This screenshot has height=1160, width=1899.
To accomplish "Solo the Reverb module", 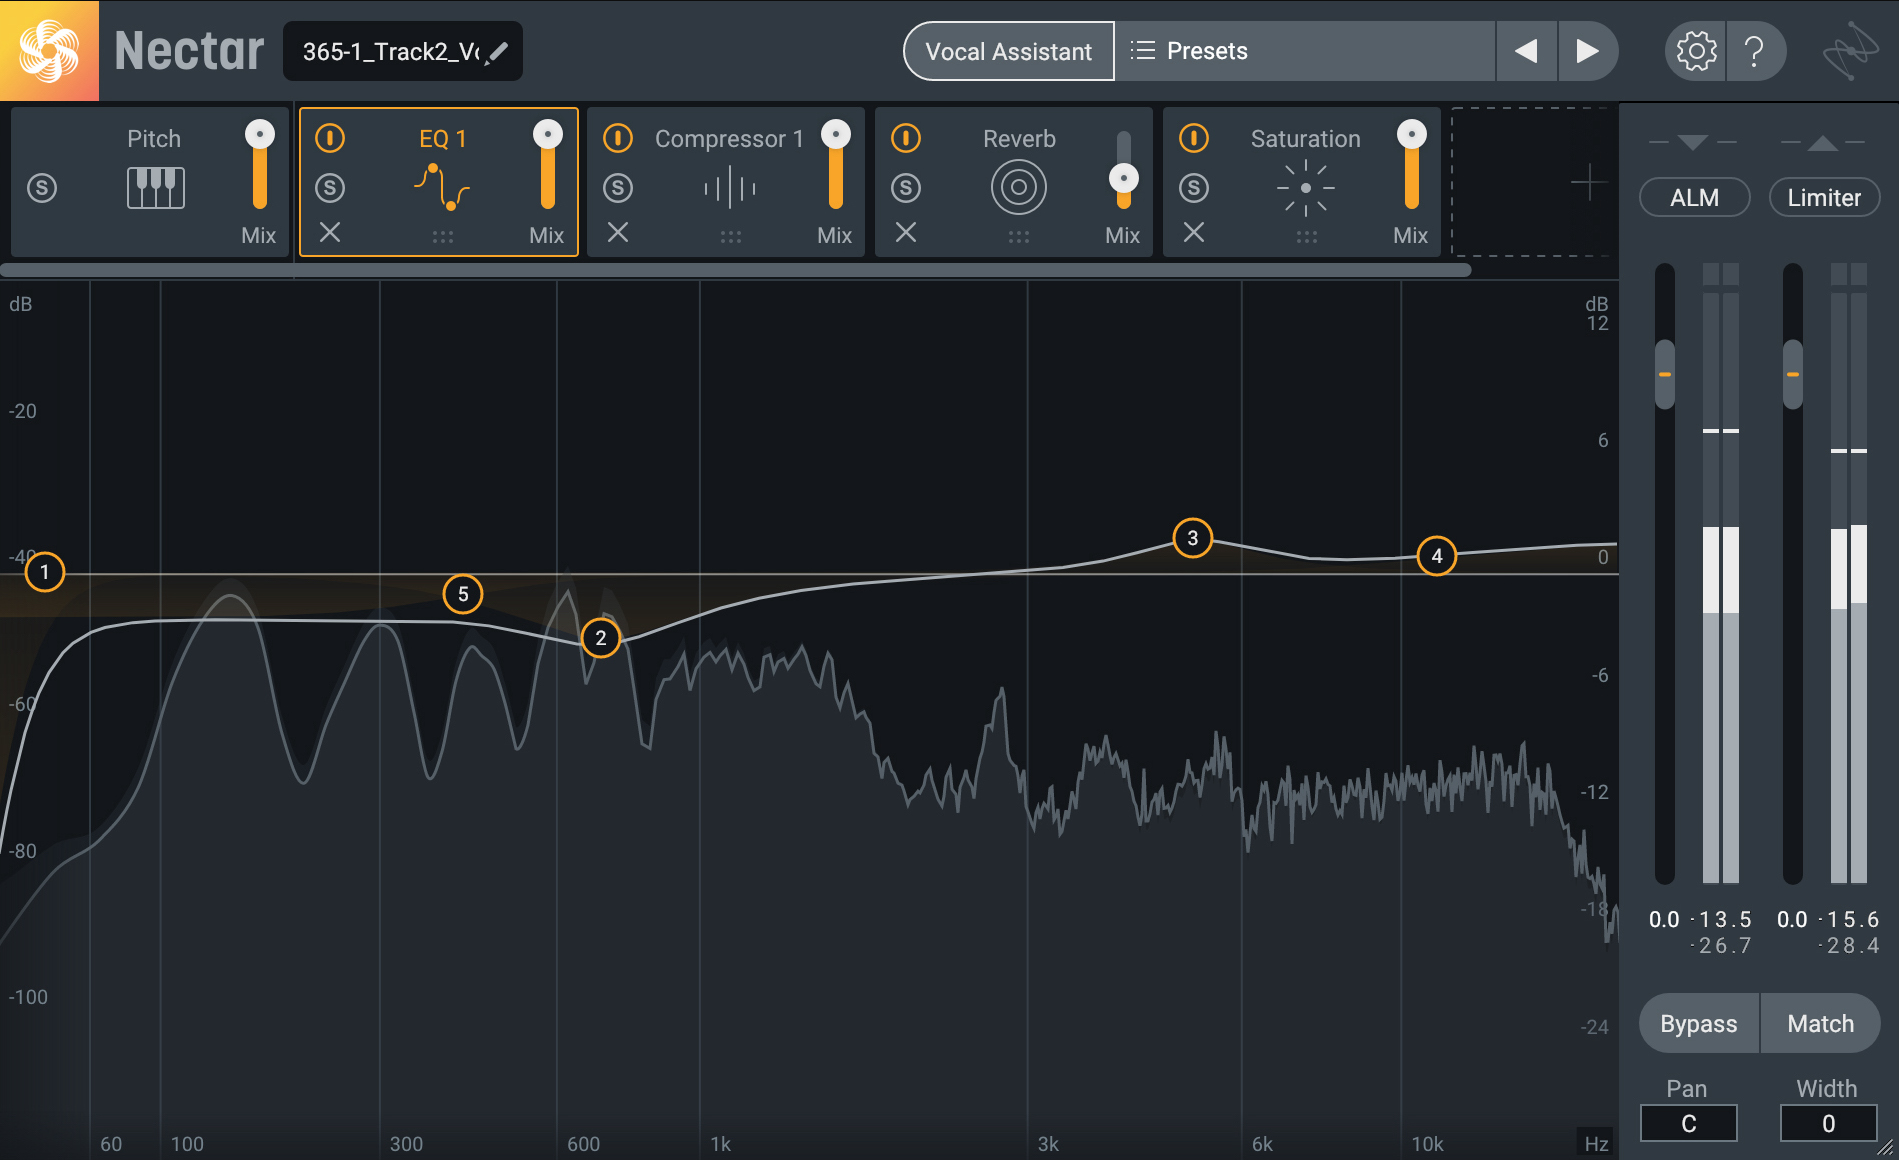I will [906, 188].
